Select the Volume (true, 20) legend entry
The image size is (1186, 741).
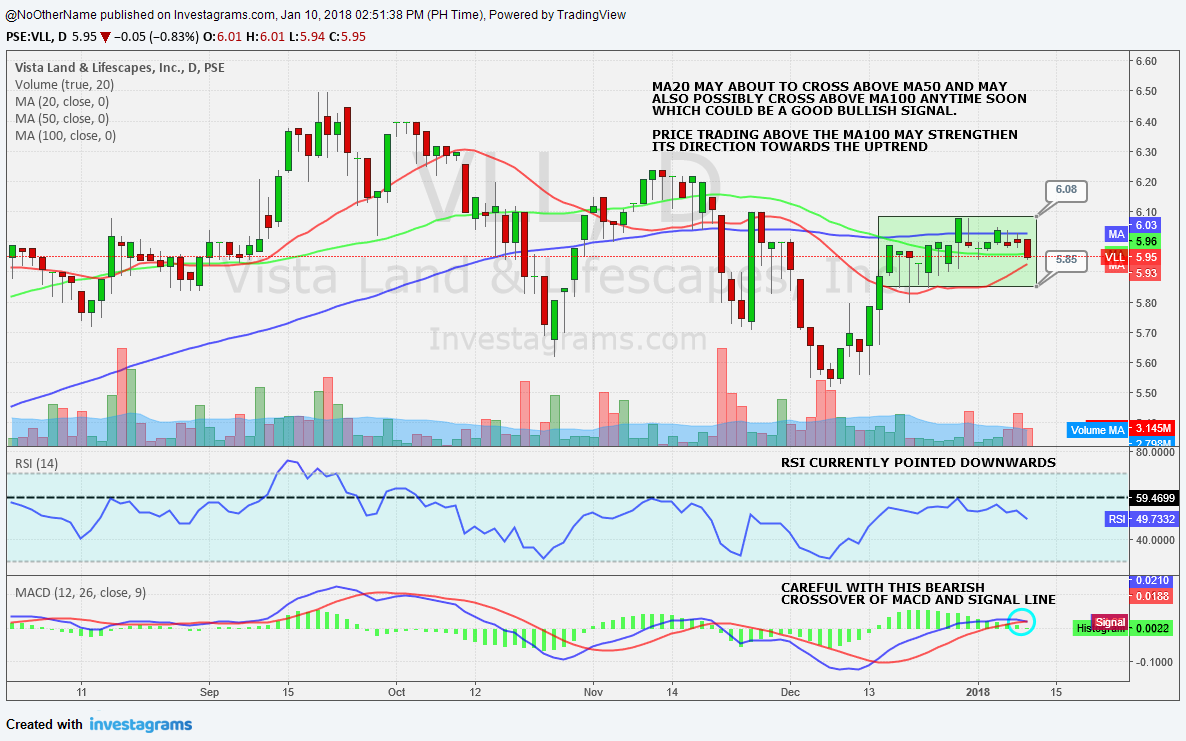coord(64,85)
